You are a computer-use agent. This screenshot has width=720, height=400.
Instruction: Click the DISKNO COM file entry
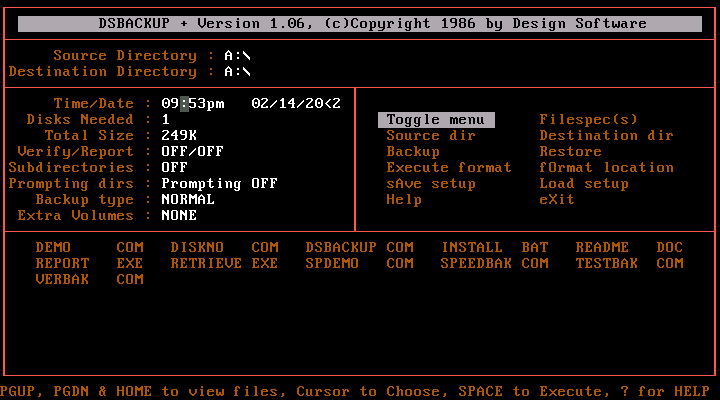click(x=225, y=248)
